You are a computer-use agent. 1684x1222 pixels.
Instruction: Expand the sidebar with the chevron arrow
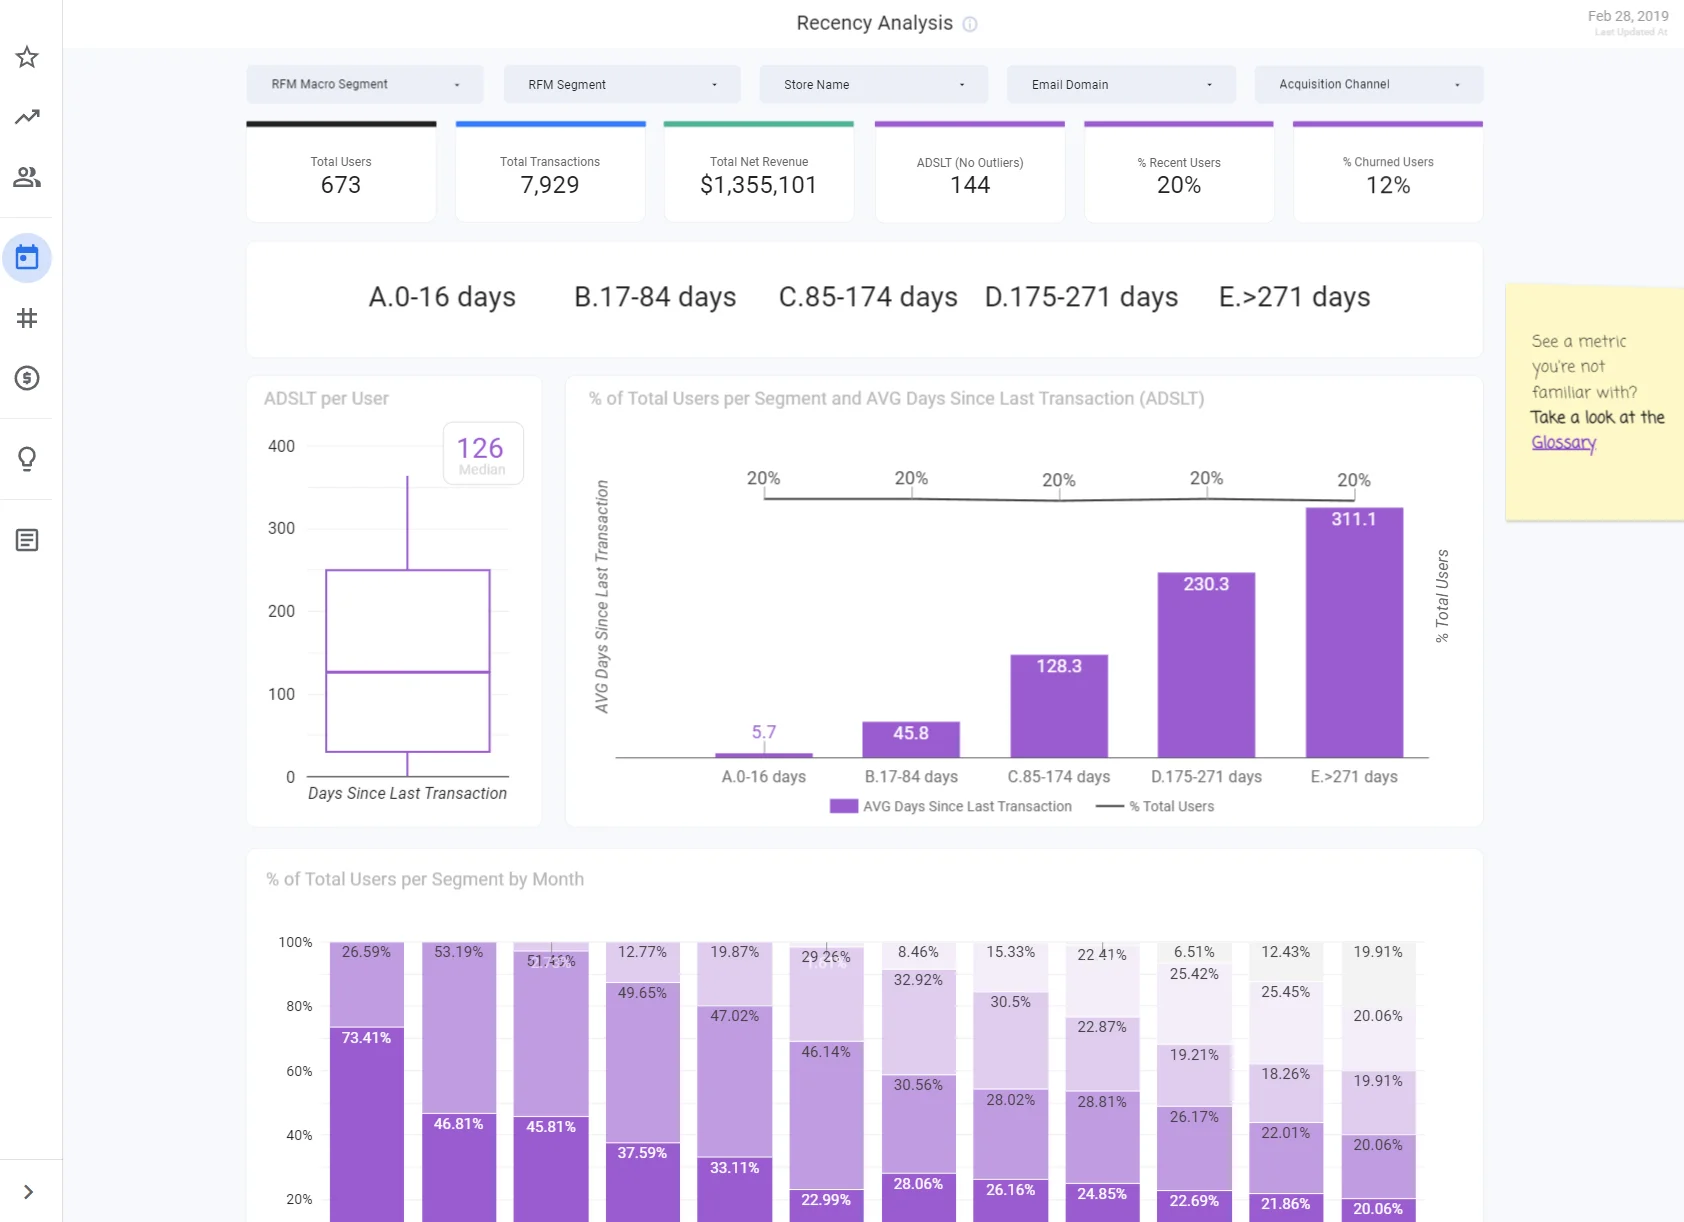tap(28, 1192)
